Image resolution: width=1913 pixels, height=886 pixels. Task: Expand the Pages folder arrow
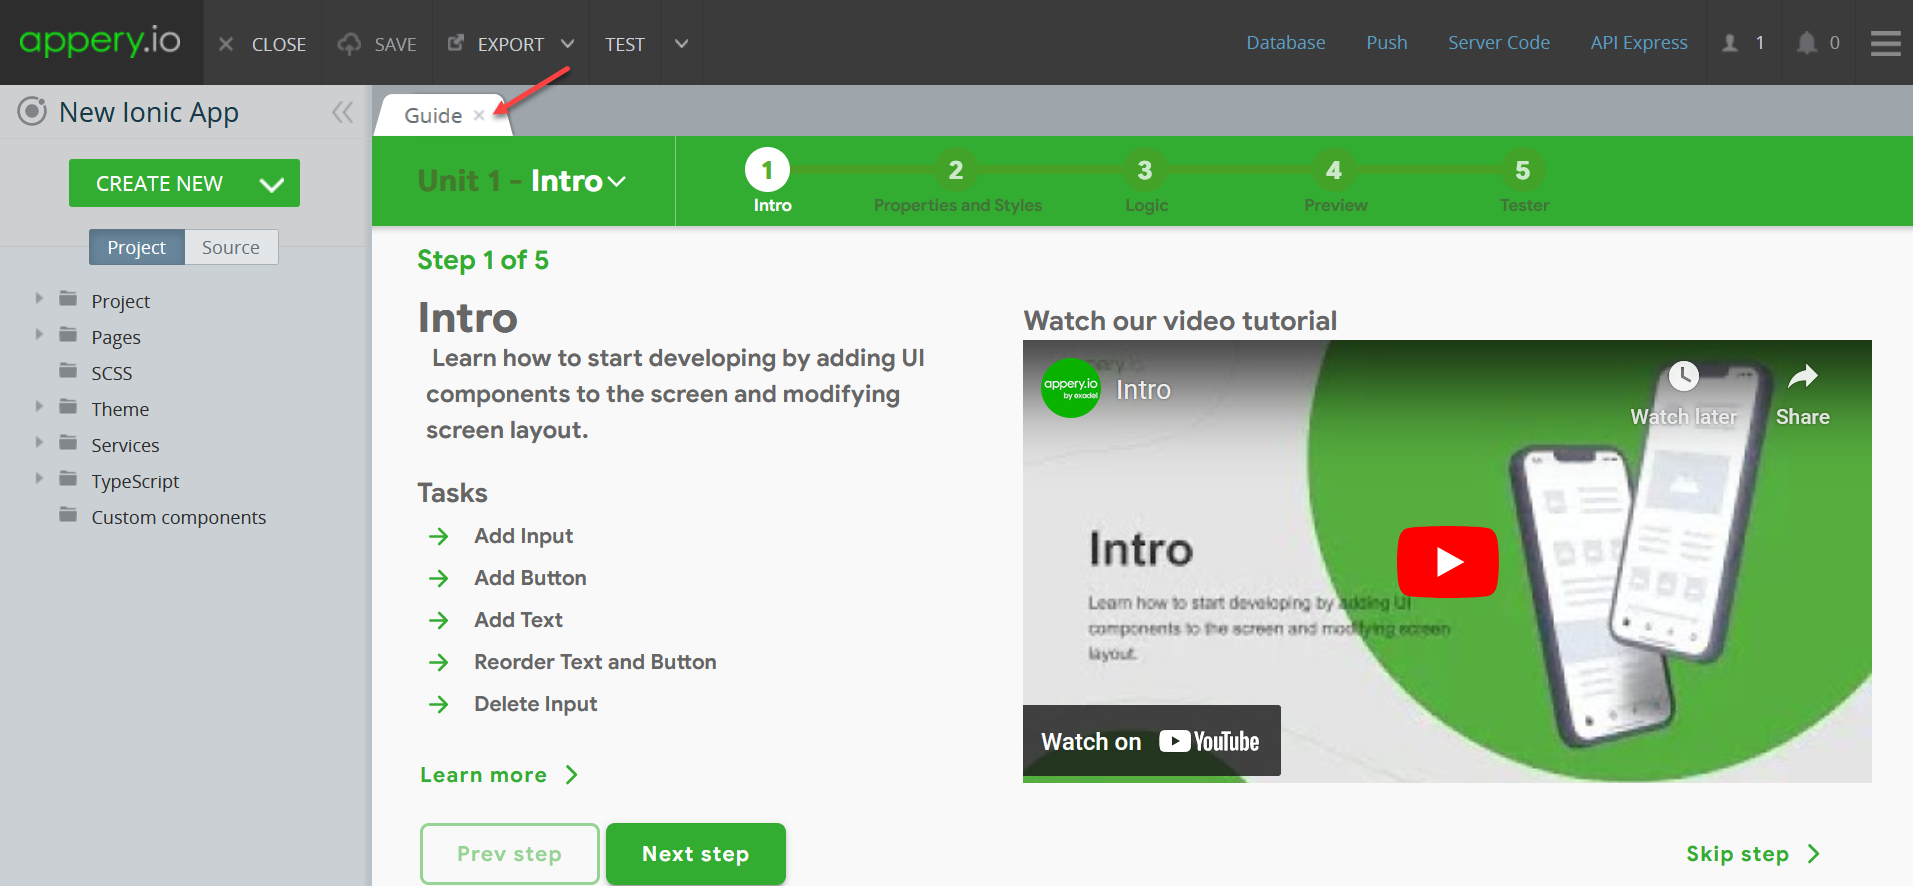(x=39, y=334)
